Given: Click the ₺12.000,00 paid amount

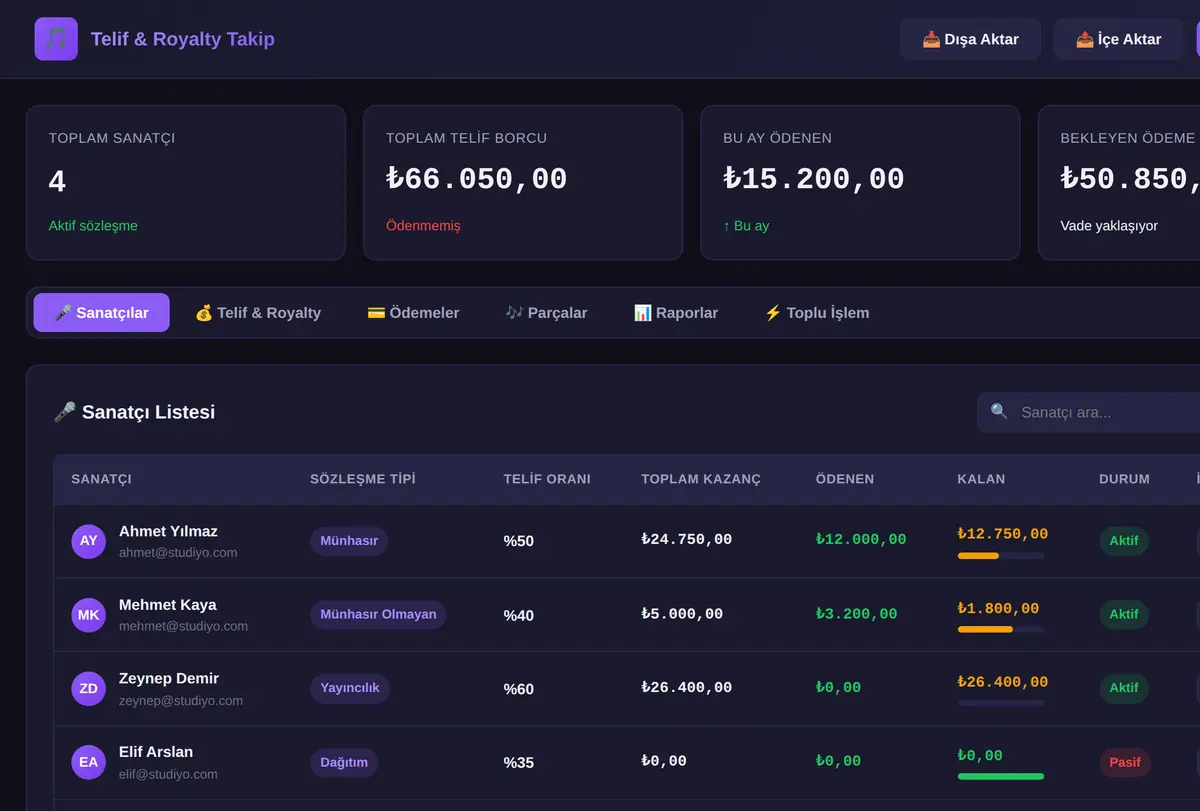Looking at the screenshot, I should (x=861, y=539).
